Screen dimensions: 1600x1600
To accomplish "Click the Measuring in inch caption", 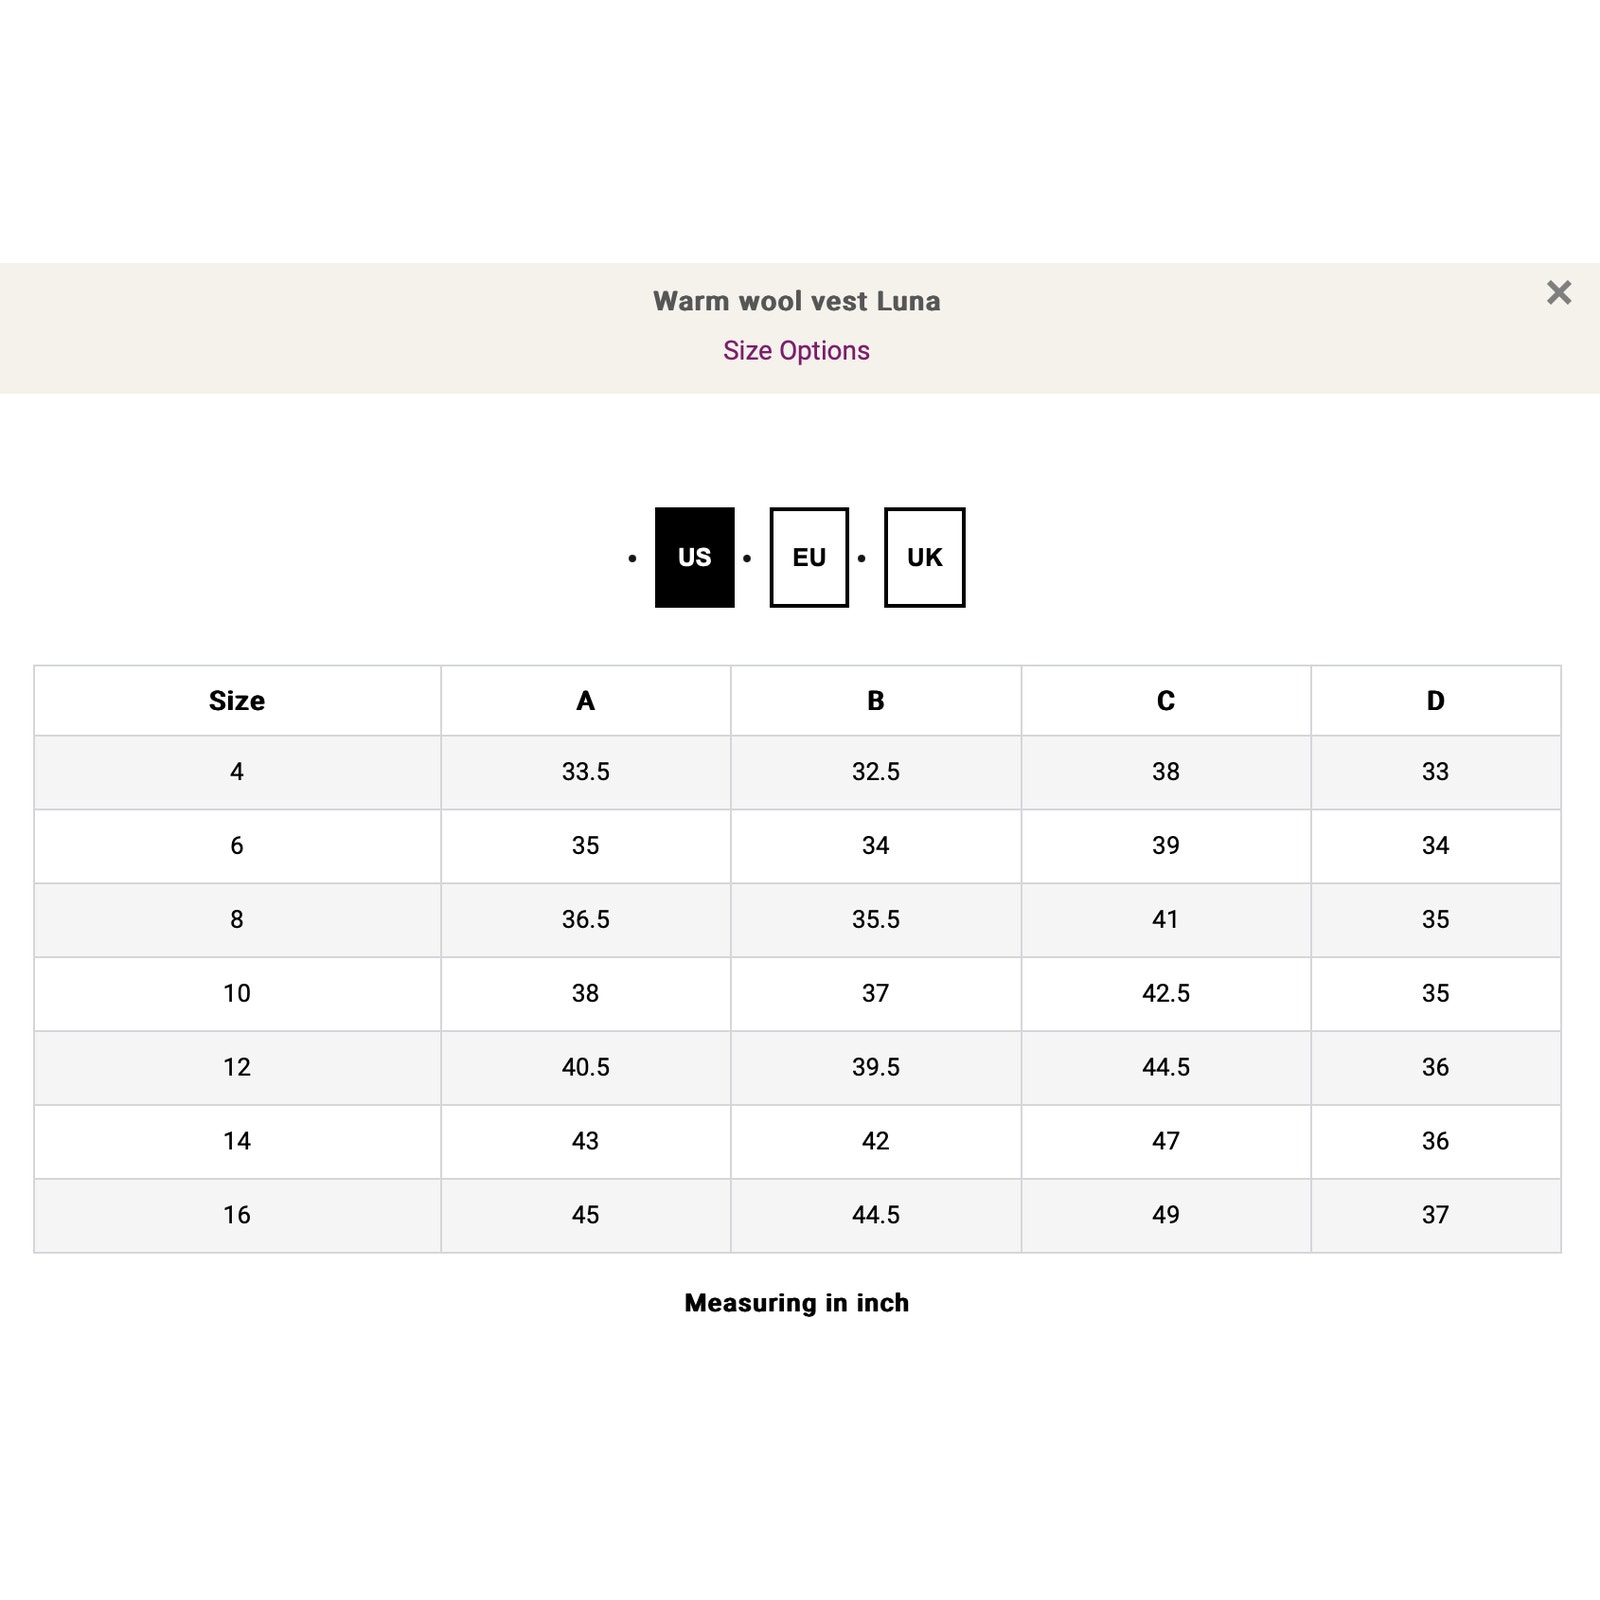I will [797, 1303].
